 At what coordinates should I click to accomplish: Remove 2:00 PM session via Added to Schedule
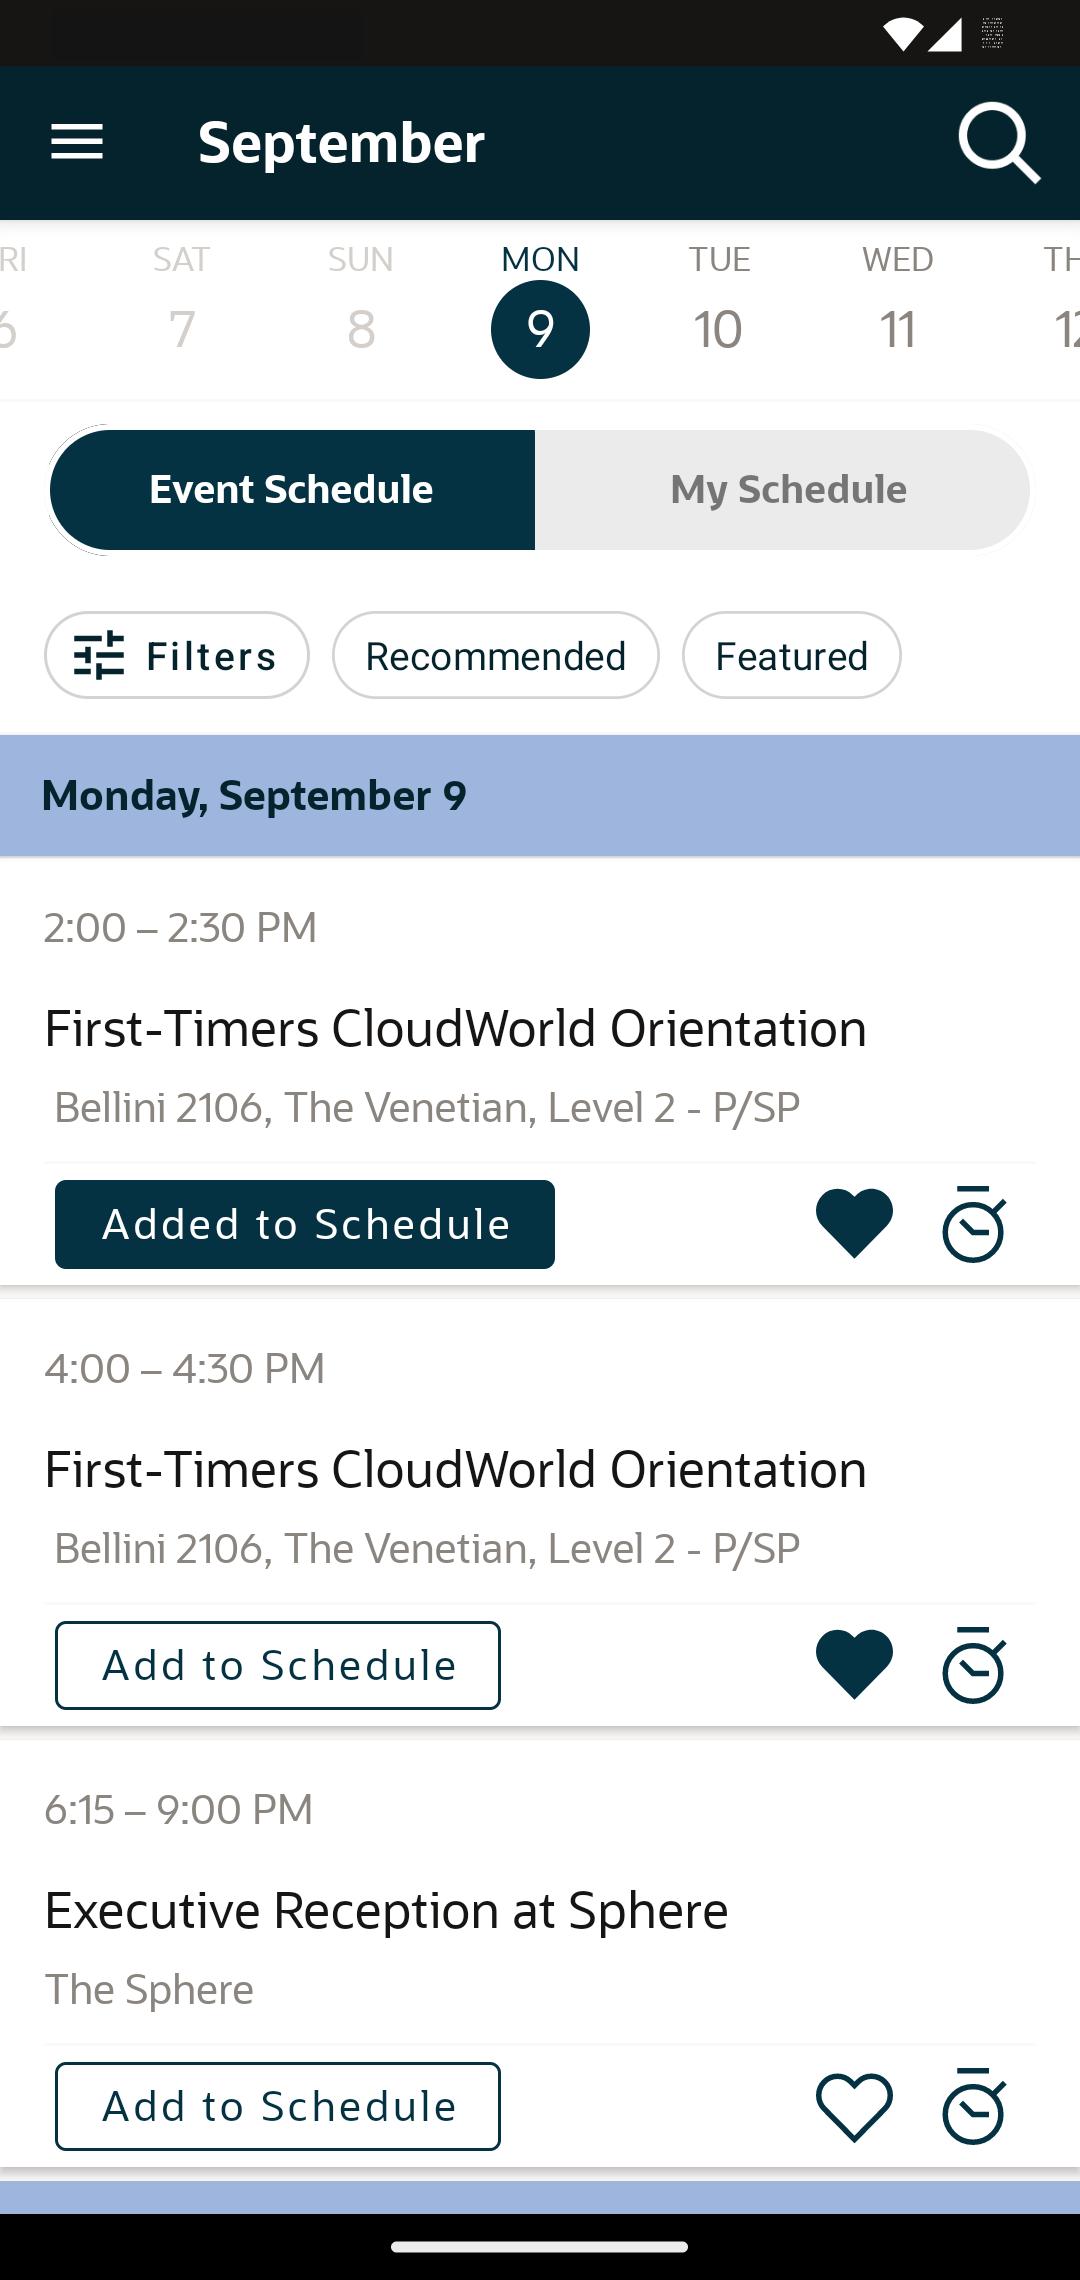coord(305,1224)
